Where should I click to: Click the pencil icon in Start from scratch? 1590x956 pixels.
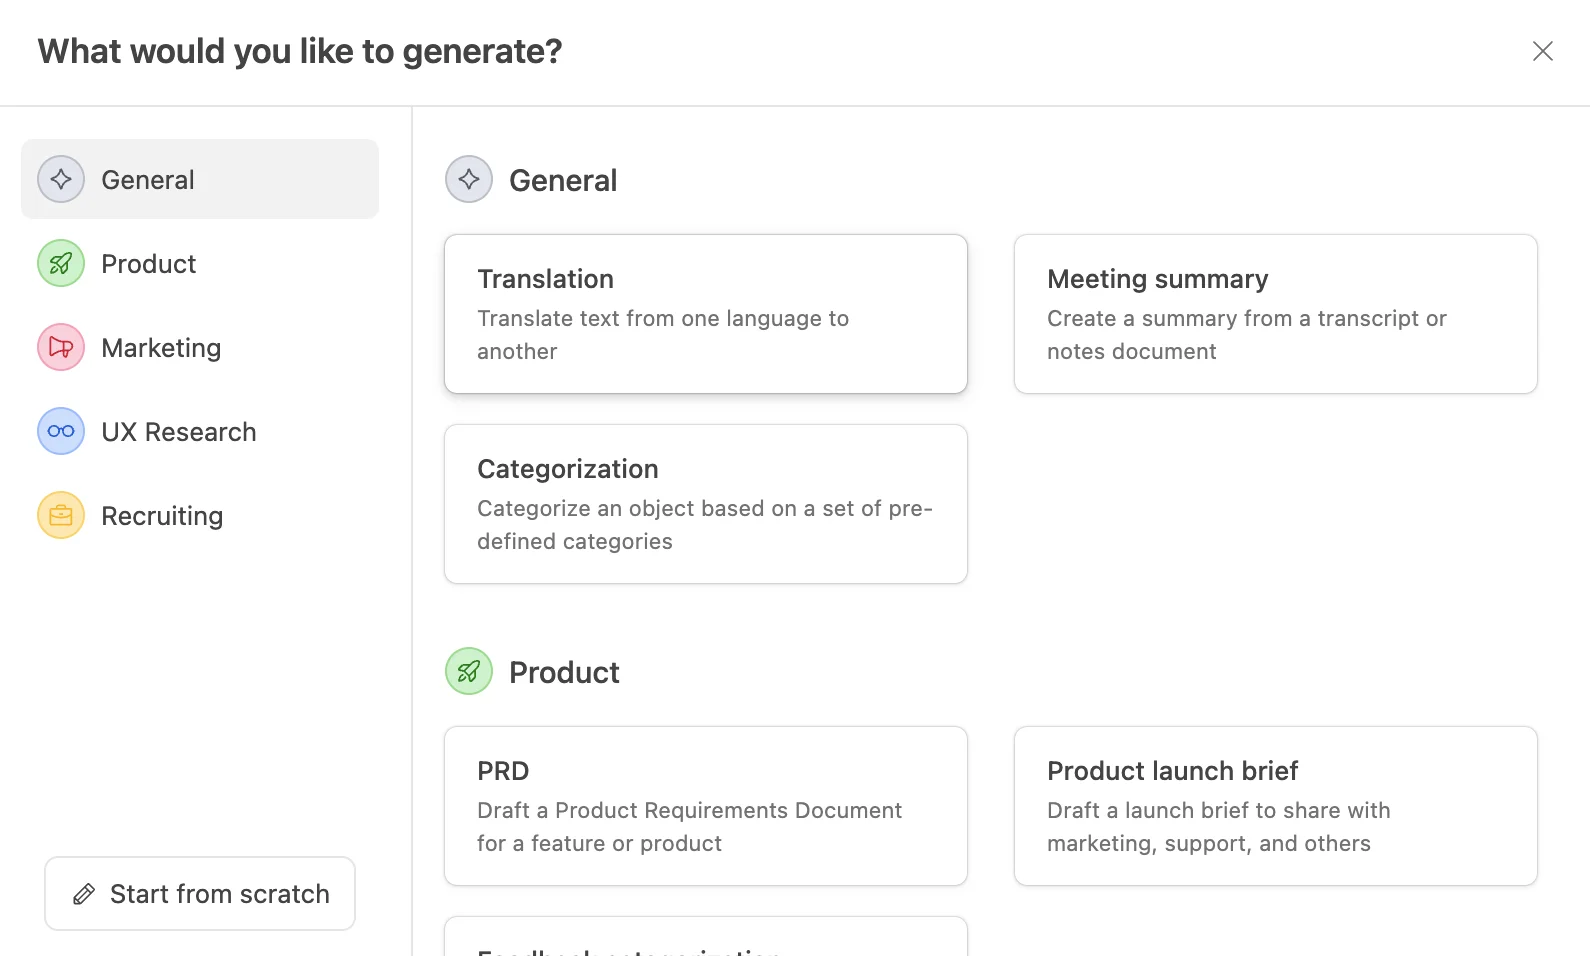coord(84,894)
